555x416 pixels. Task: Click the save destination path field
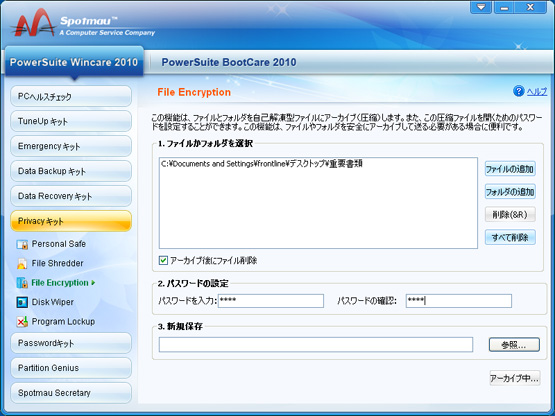click(x=316, y=345)
